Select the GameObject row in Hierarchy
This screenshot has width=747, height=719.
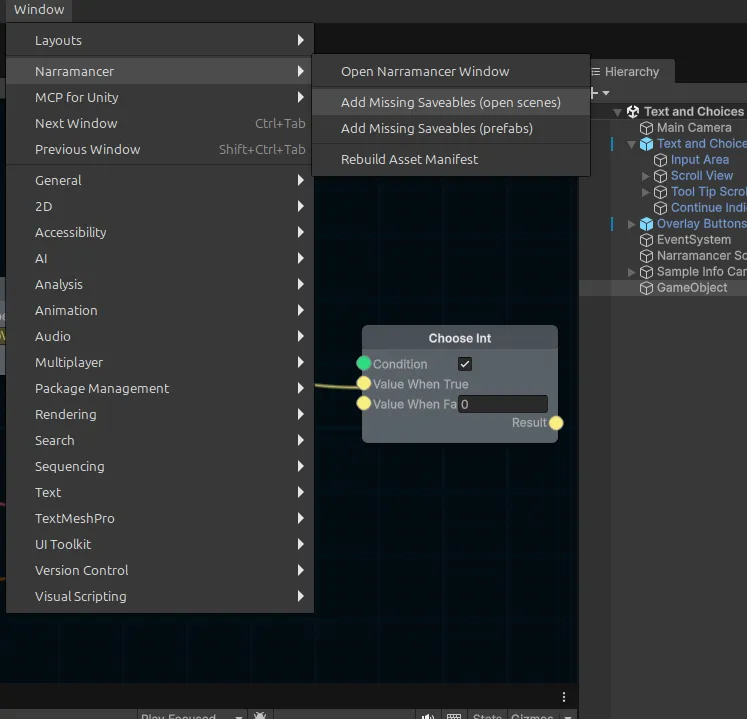click(x=663, y=288)
